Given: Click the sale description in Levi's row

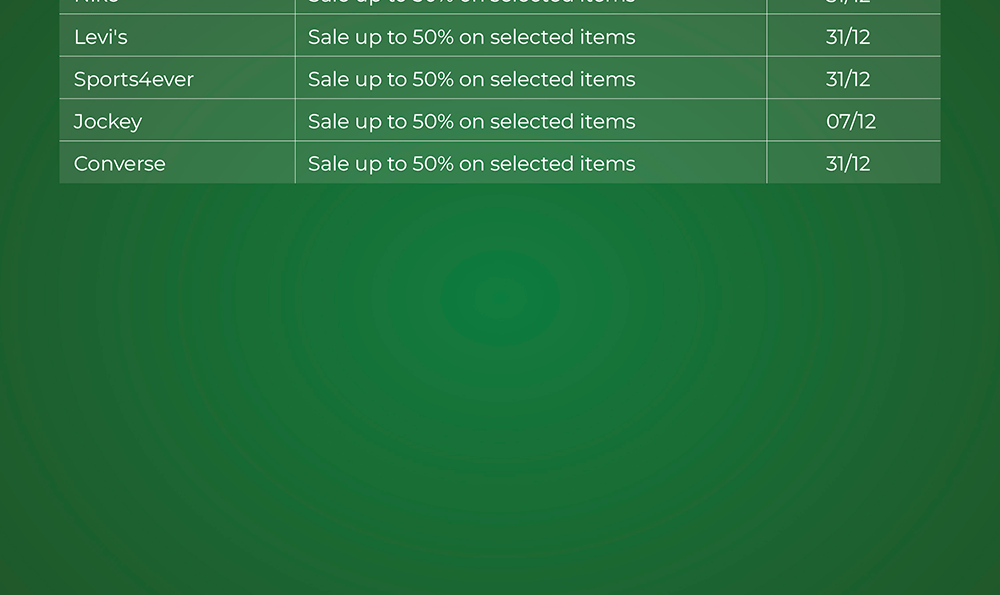Looking at the screenshot, I should (471, 37).
